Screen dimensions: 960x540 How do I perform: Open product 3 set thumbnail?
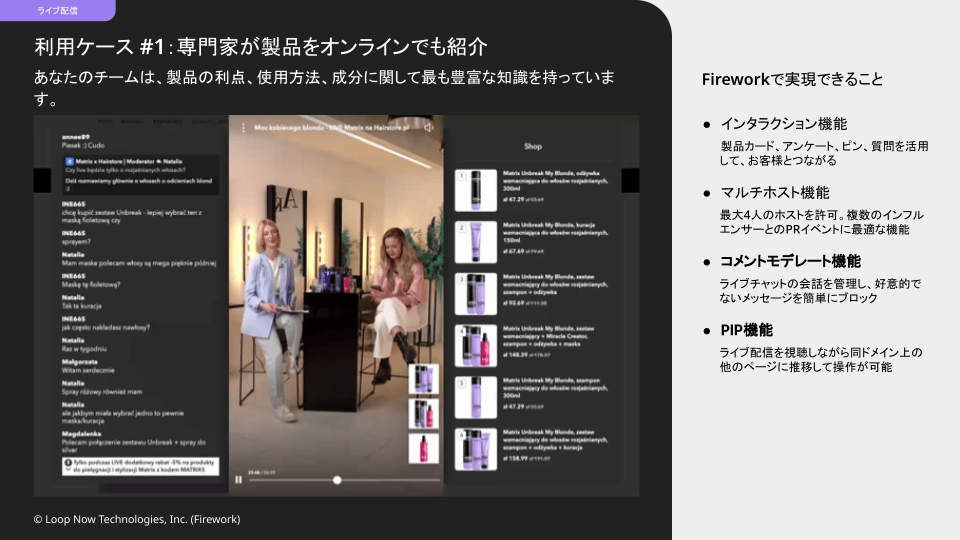click(476, 294)
